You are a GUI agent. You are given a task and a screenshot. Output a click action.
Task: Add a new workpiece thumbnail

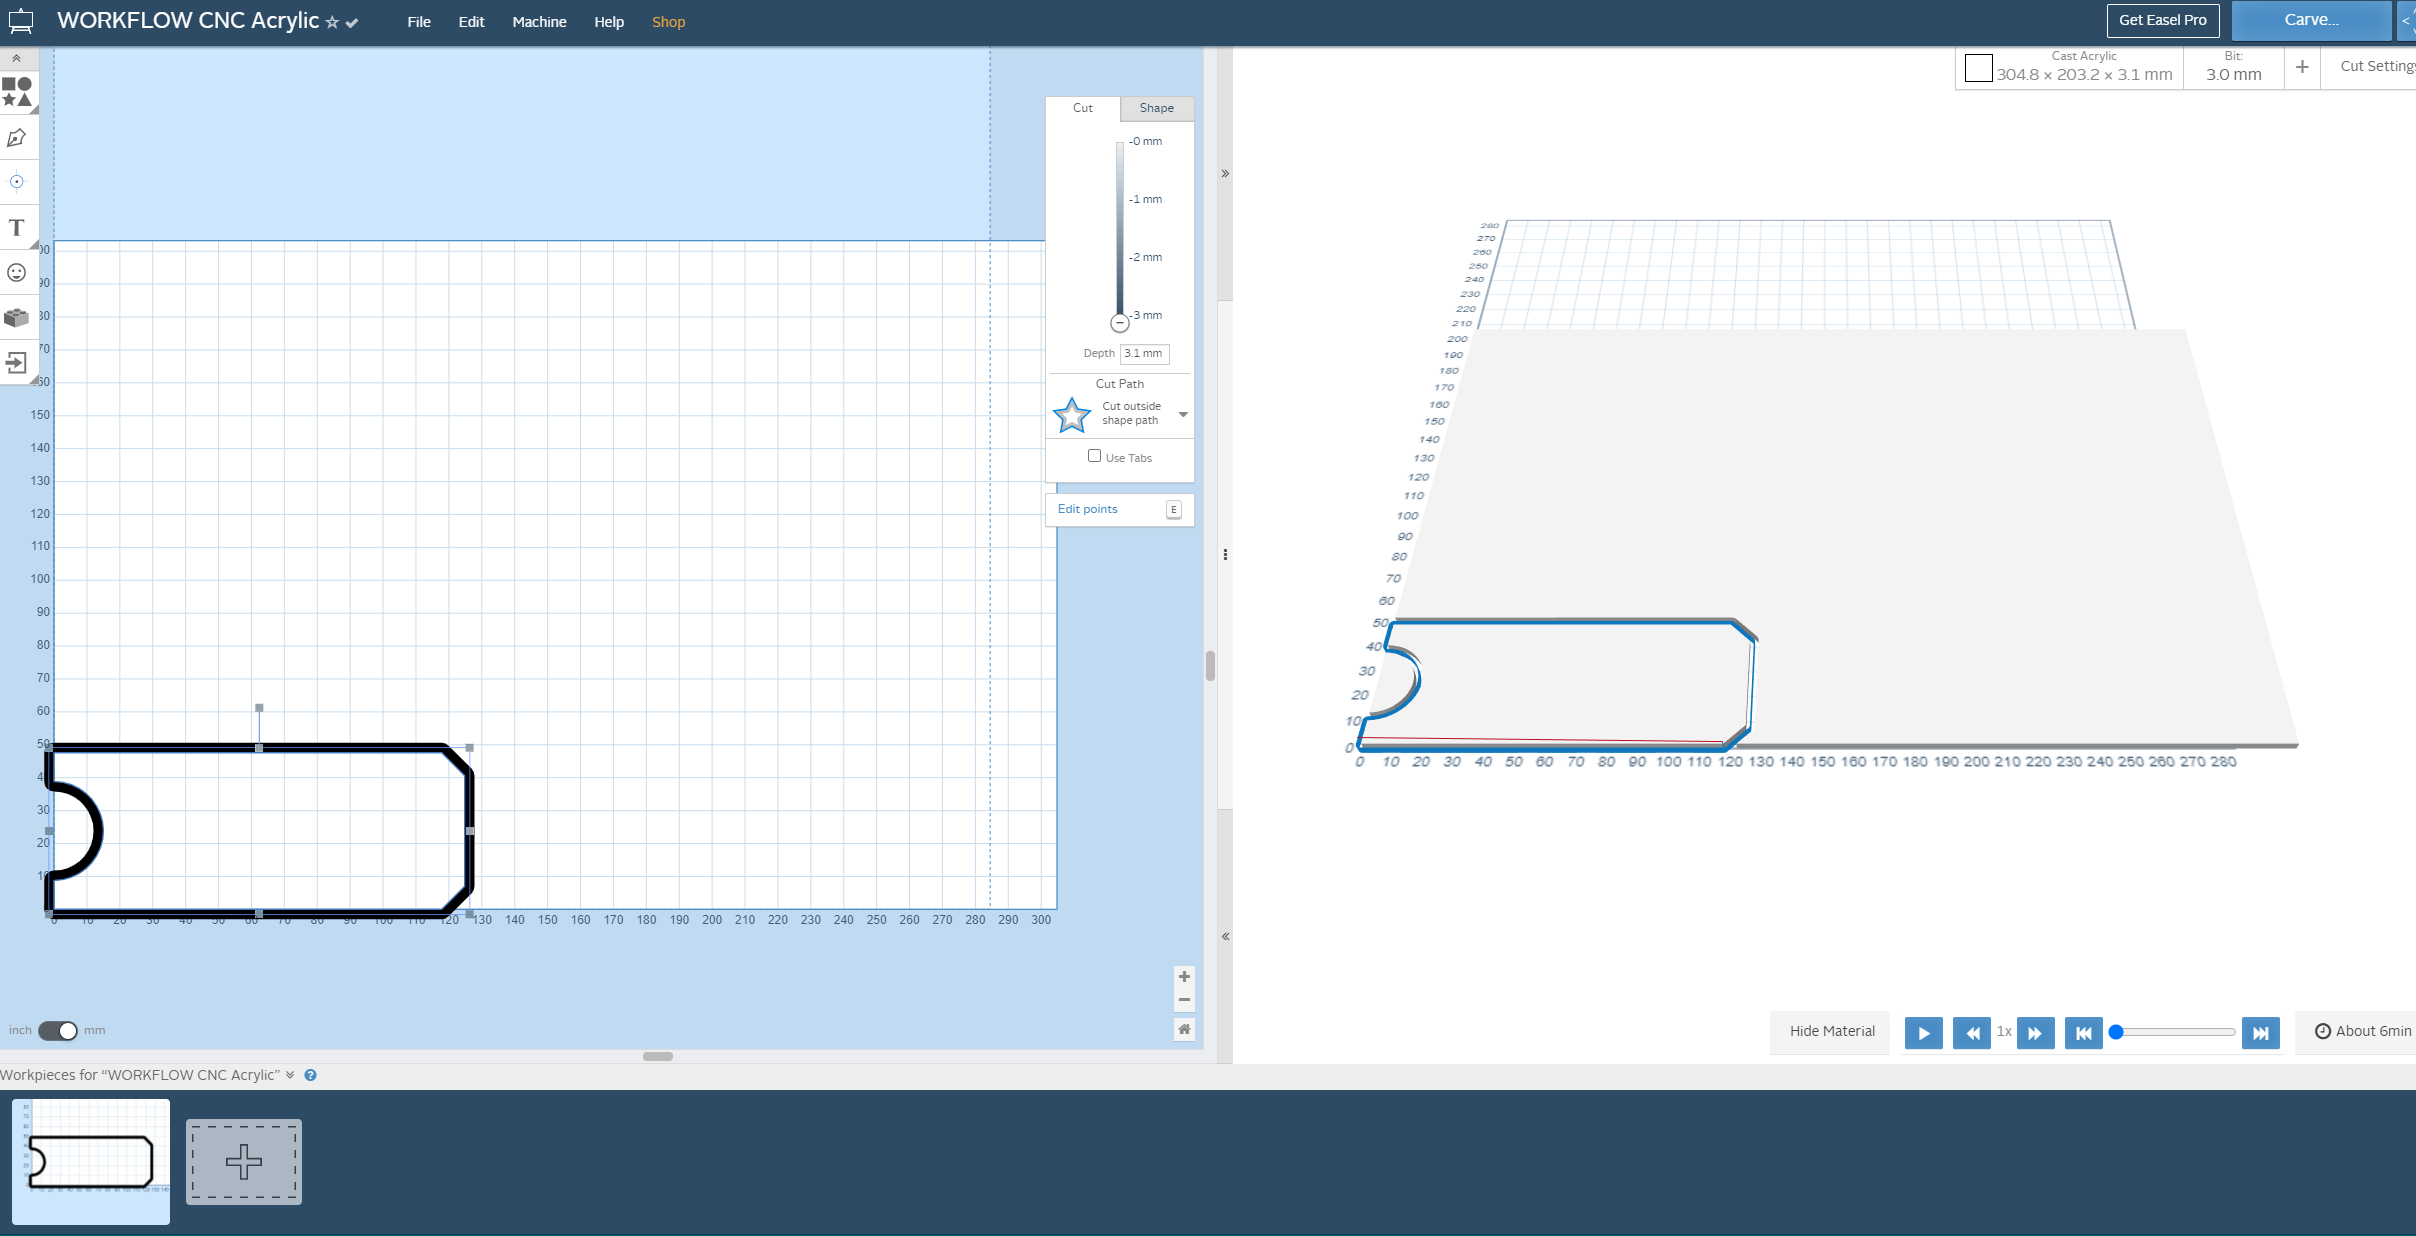point(243,1161)
